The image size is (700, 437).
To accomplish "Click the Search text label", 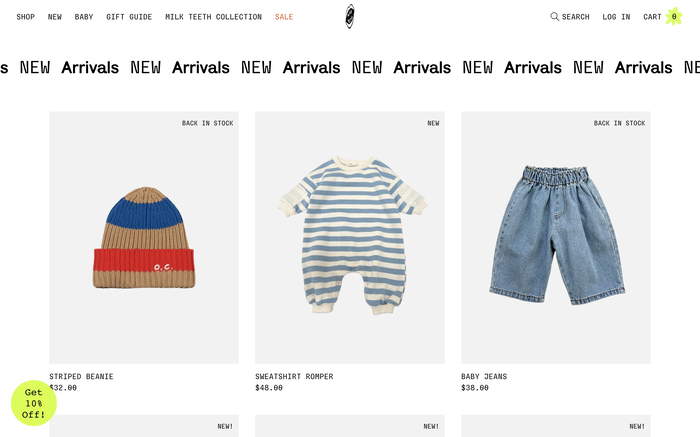I will coord(575,17).
